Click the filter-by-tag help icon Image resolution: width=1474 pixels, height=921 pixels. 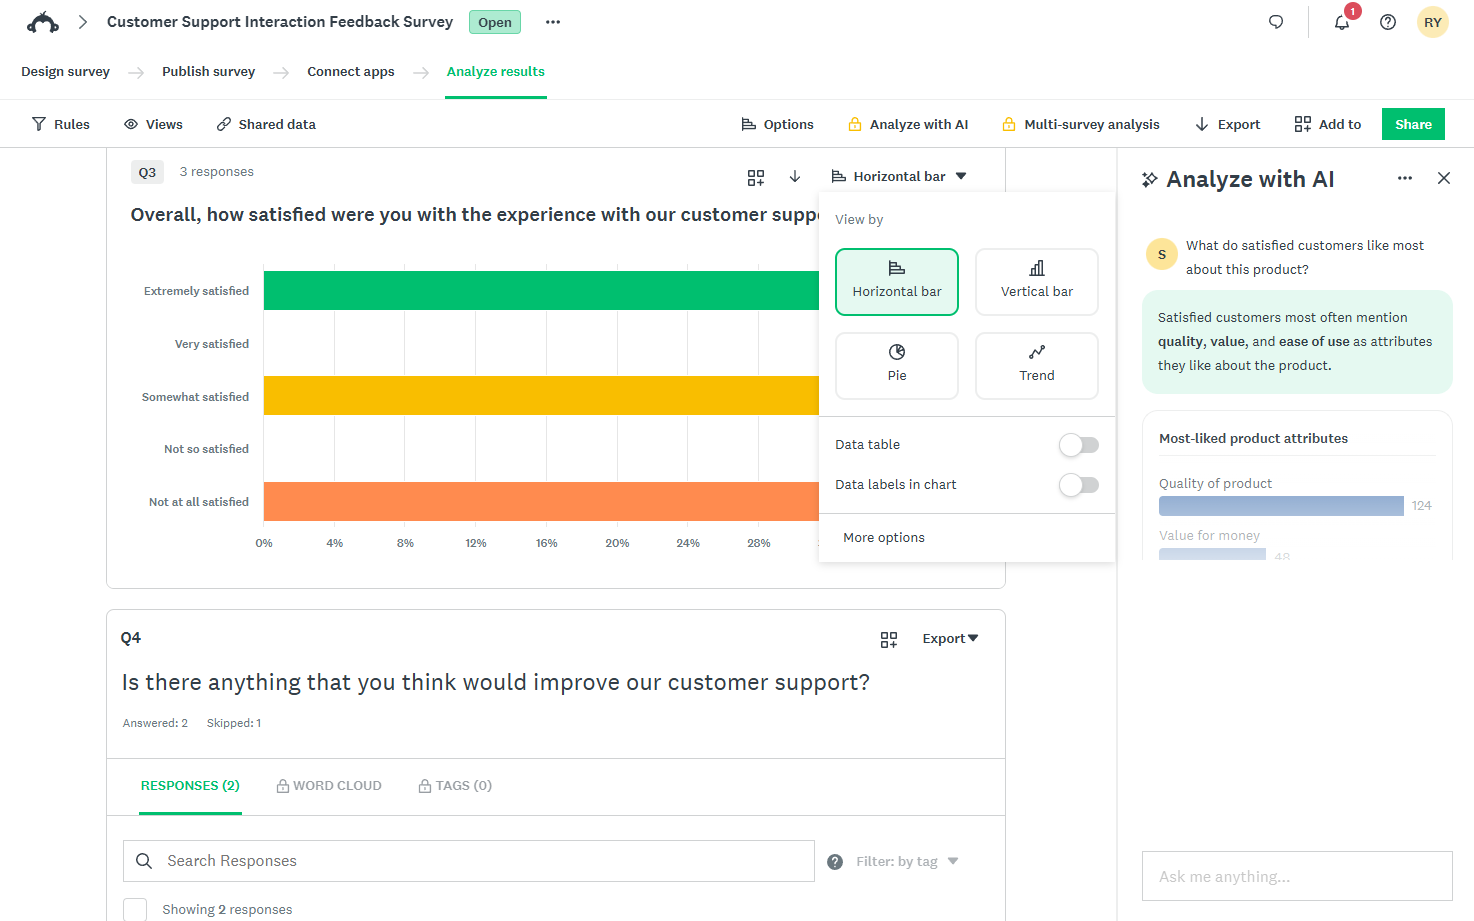[835, 862]
